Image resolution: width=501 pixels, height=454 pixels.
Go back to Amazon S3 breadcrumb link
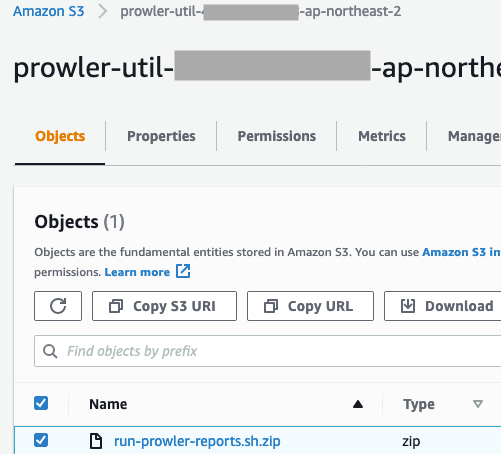click(x=49, y=11)
